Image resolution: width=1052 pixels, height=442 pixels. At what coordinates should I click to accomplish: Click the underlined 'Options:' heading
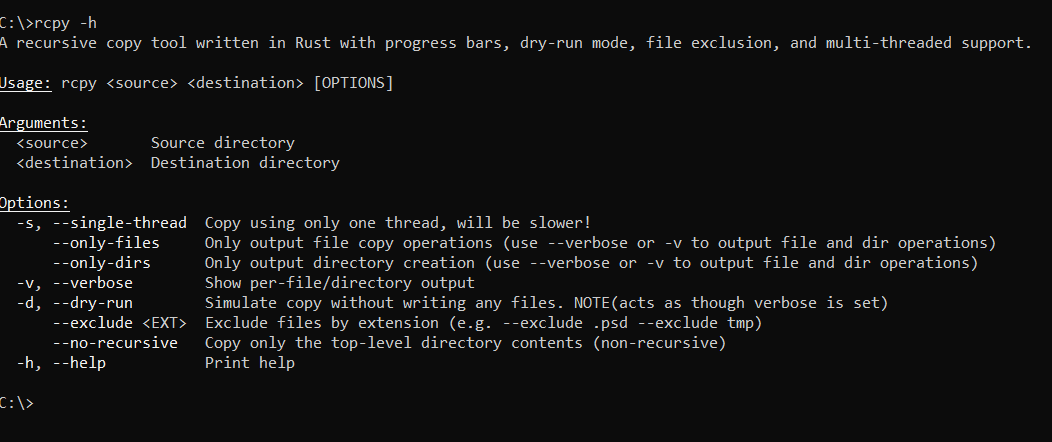tap(34, 203)
